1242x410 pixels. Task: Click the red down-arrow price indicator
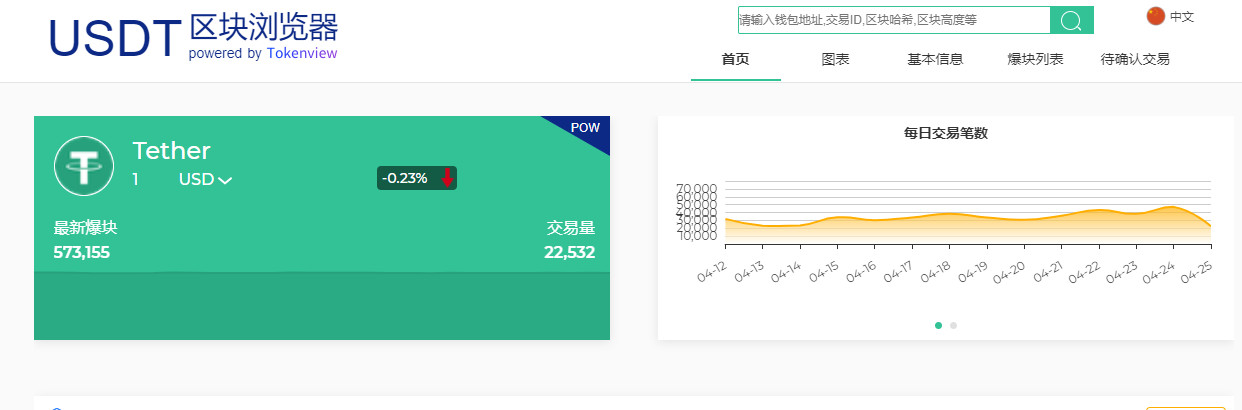(x=447, y=178)
